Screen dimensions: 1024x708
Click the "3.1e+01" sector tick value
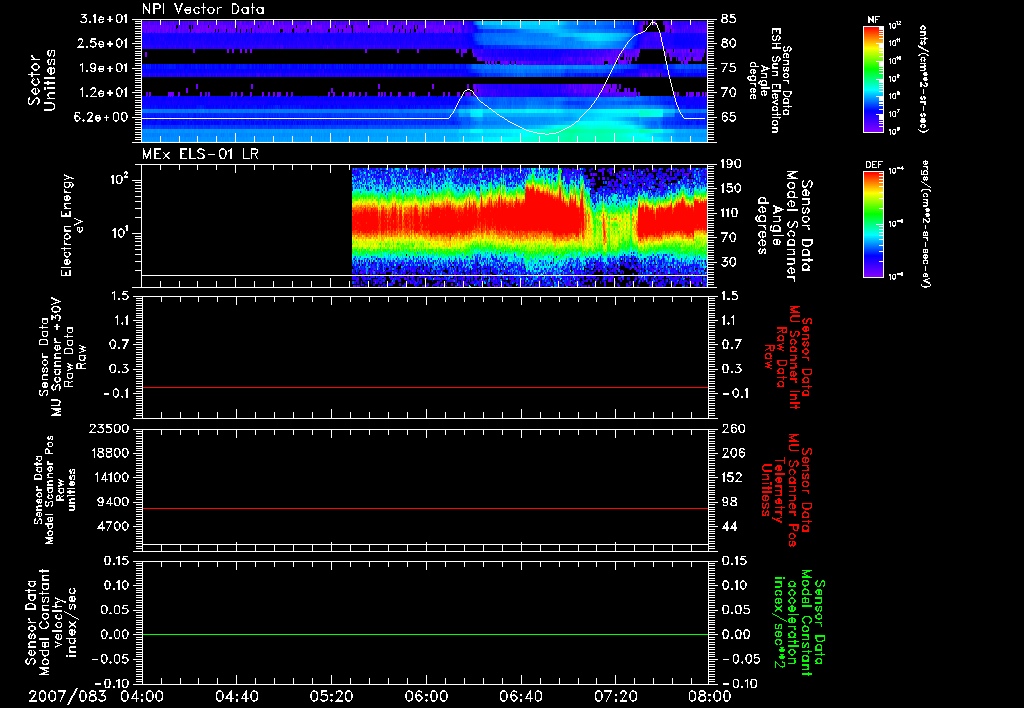[x=103, y=19]
